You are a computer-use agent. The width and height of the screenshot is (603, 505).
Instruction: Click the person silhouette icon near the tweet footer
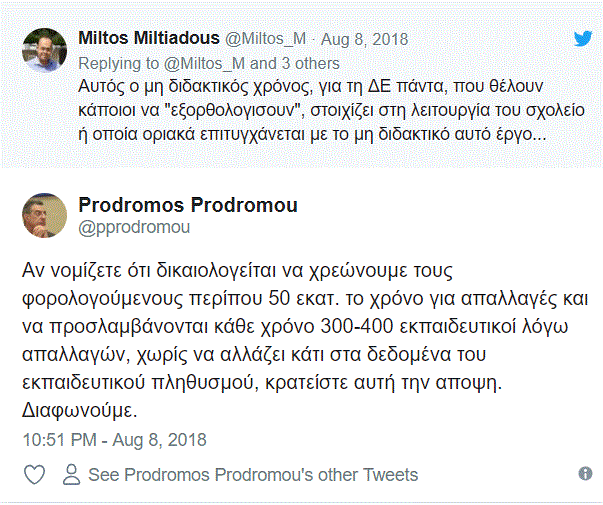point(72,474)
